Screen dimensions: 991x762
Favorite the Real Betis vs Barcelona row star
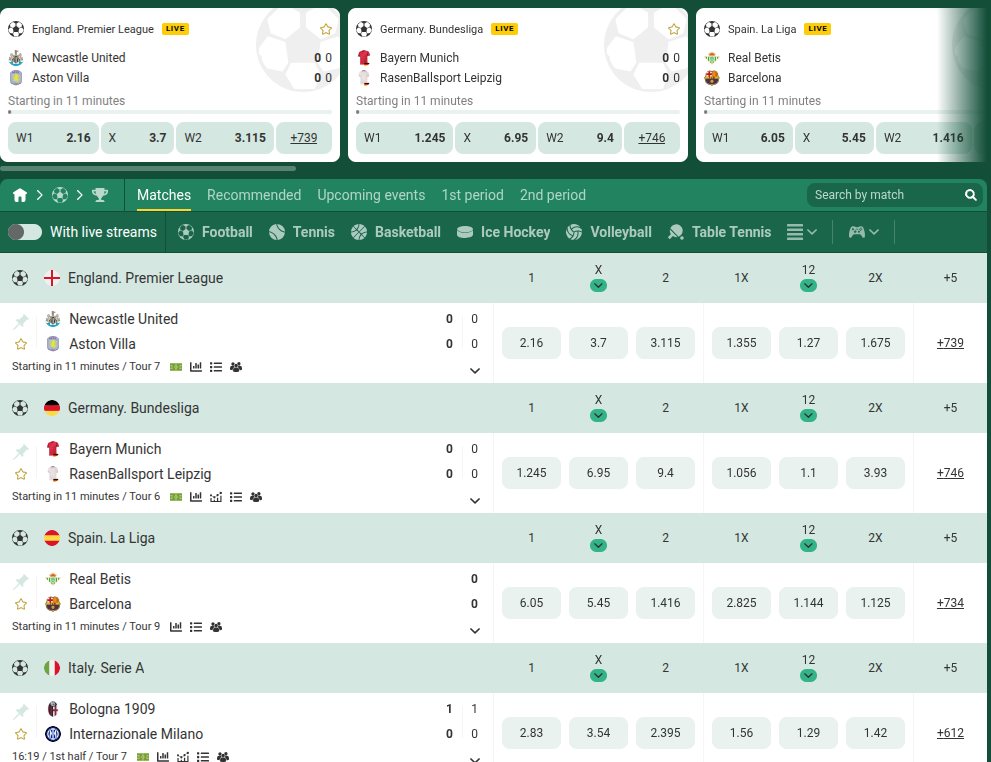coord(21,604)
